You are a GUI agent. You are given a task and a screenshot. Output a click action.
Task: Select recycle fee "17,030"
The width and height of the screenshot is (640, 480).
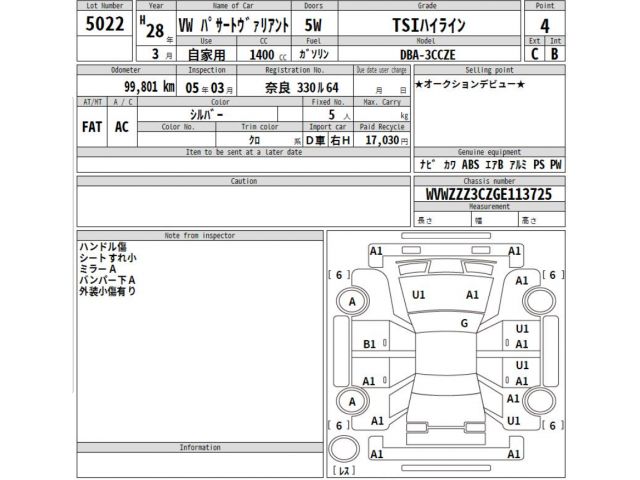[x=382, y=140]
